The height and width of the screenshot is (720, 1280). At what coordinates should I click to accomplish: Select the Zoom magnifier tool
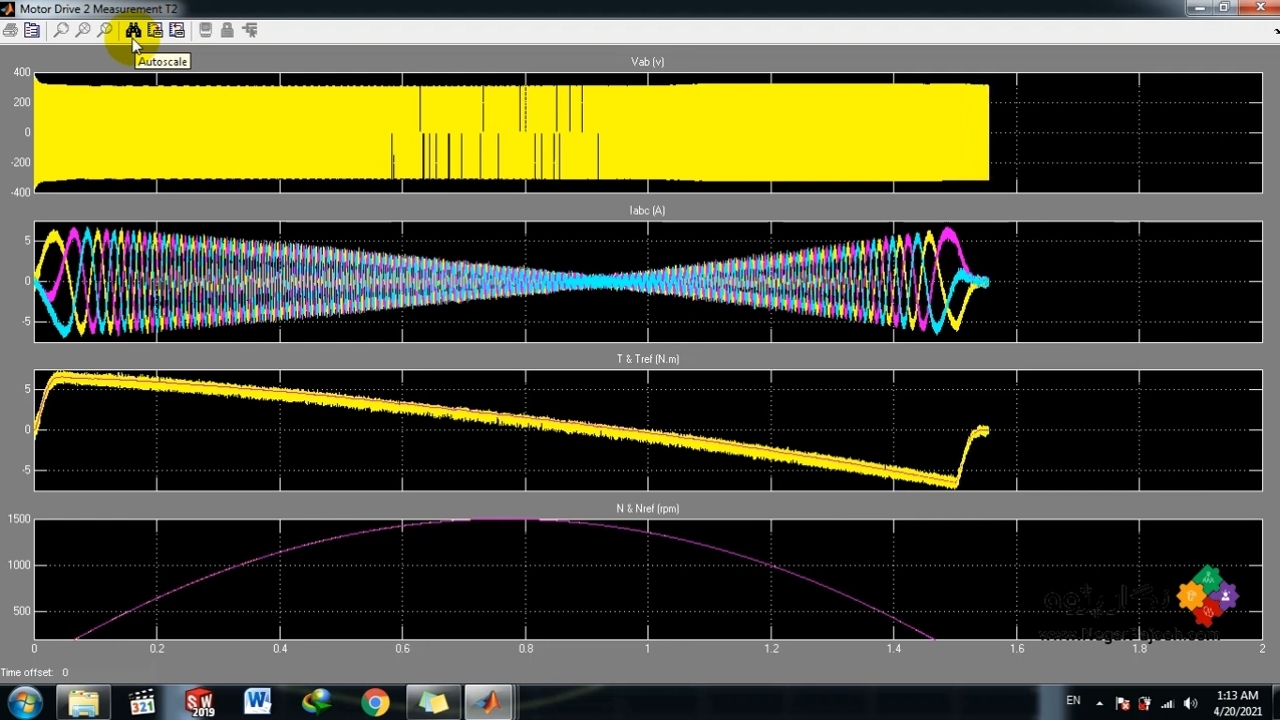(x=61, y=30)
